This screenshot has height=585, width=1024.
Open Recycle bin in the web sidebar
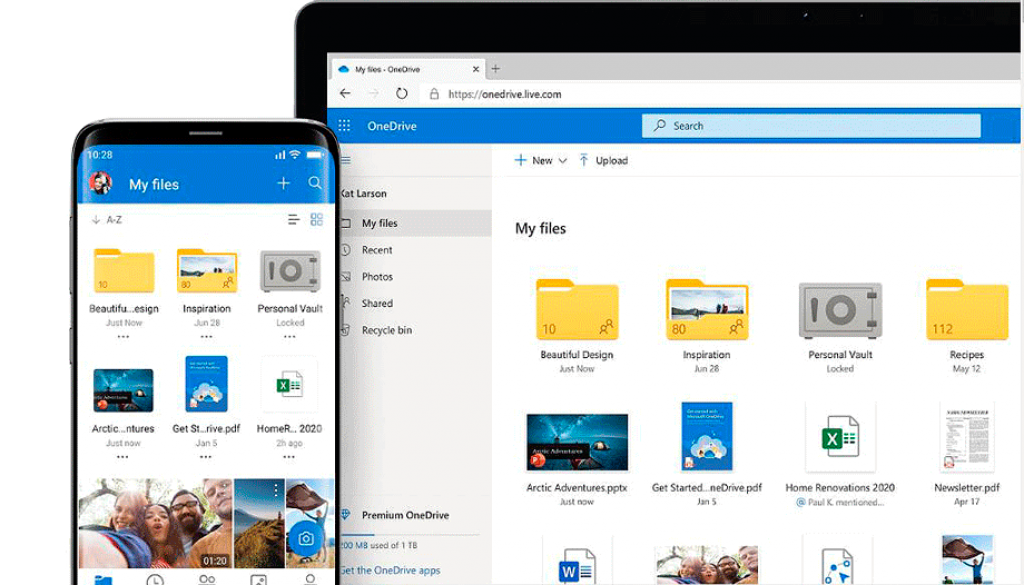[x=386, y=330]
